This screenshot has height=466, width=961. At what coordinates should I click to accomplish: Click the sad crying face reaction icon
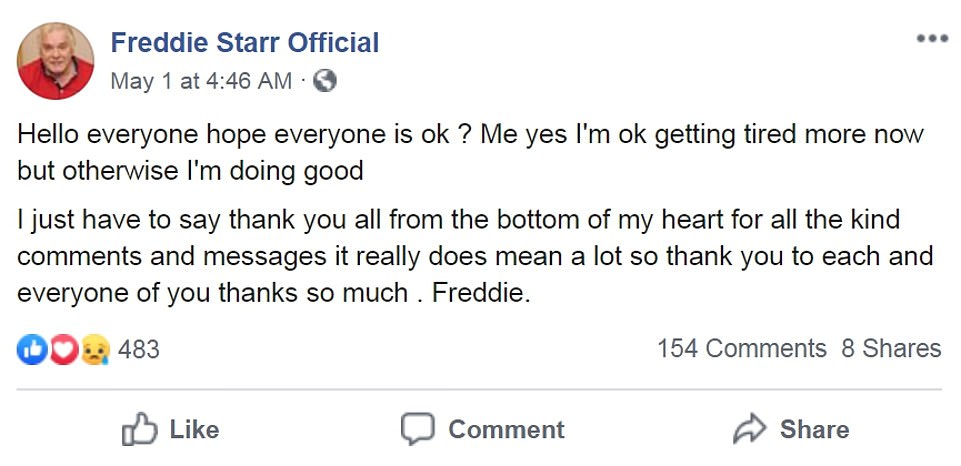tap(93, 349)
